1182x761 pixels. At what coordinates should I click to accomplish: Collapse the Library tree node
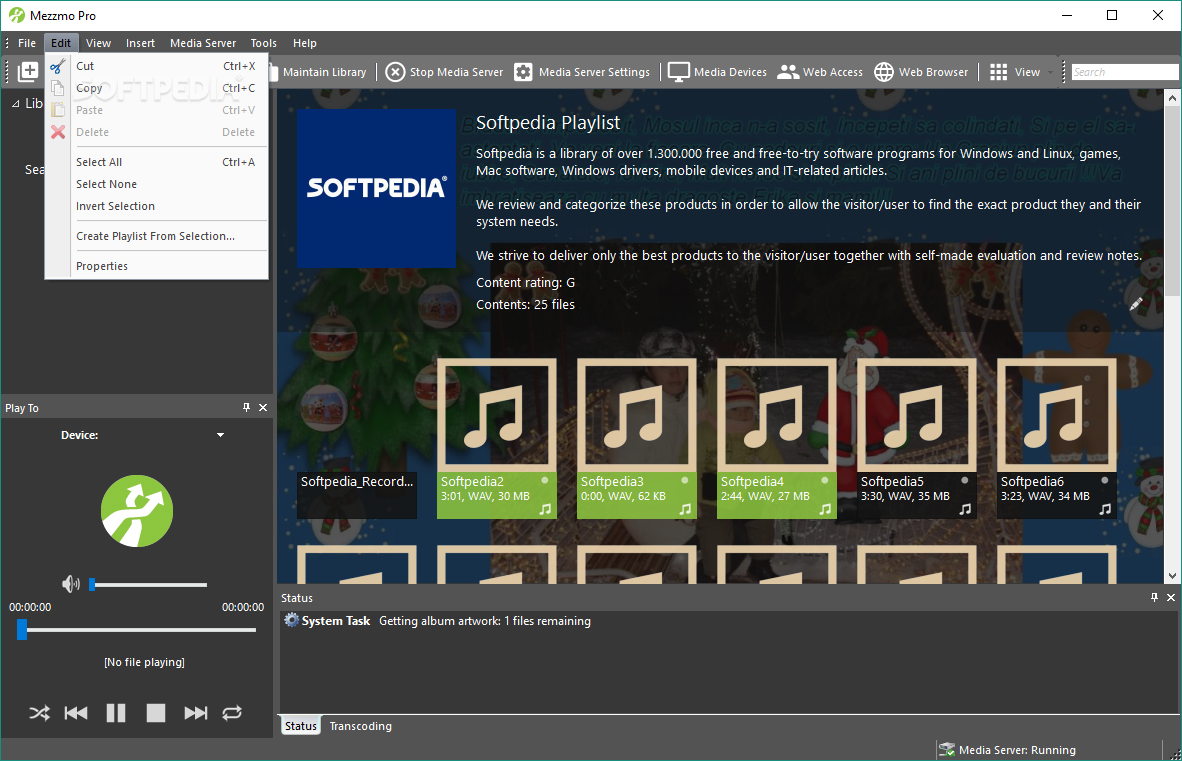[x=16, y=103]
